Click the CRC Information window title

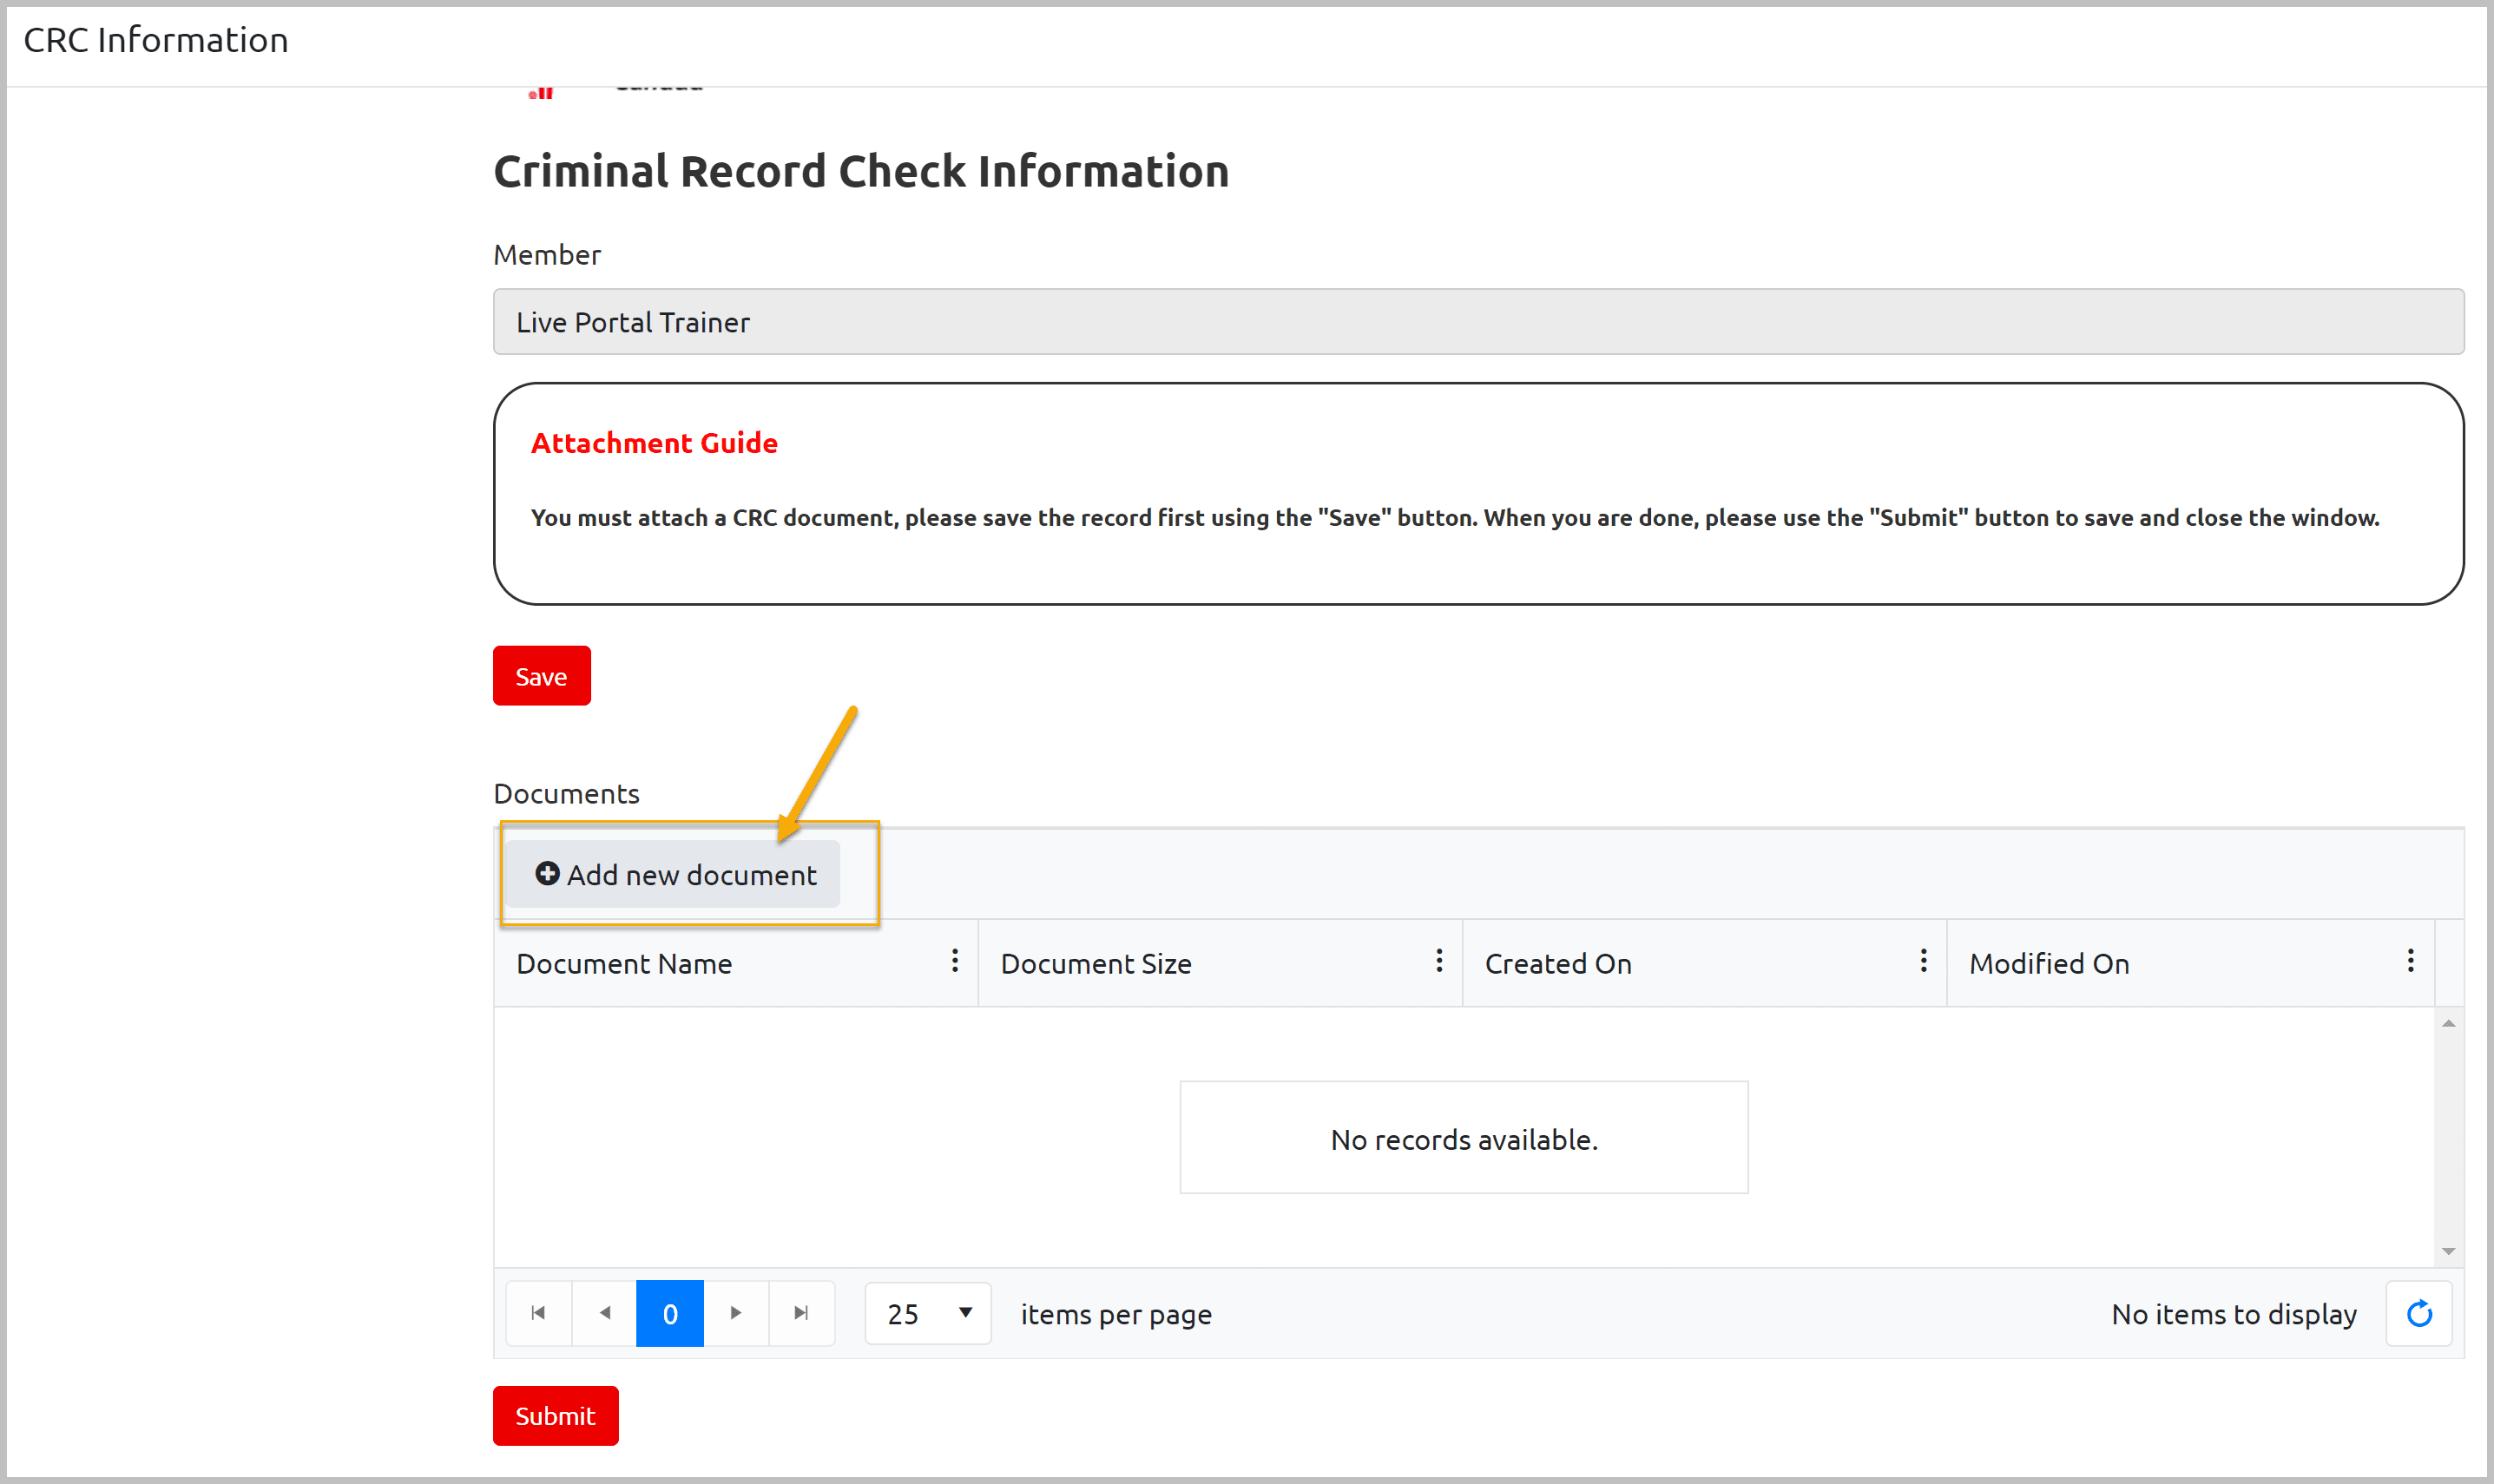(x=156, y=40)
